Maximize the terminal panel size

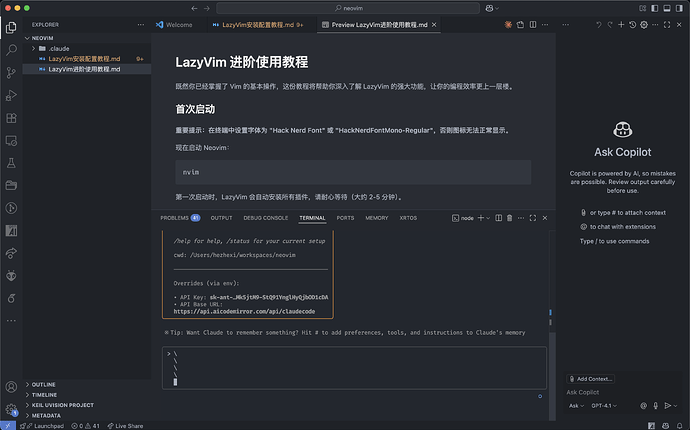coord(533,218)
